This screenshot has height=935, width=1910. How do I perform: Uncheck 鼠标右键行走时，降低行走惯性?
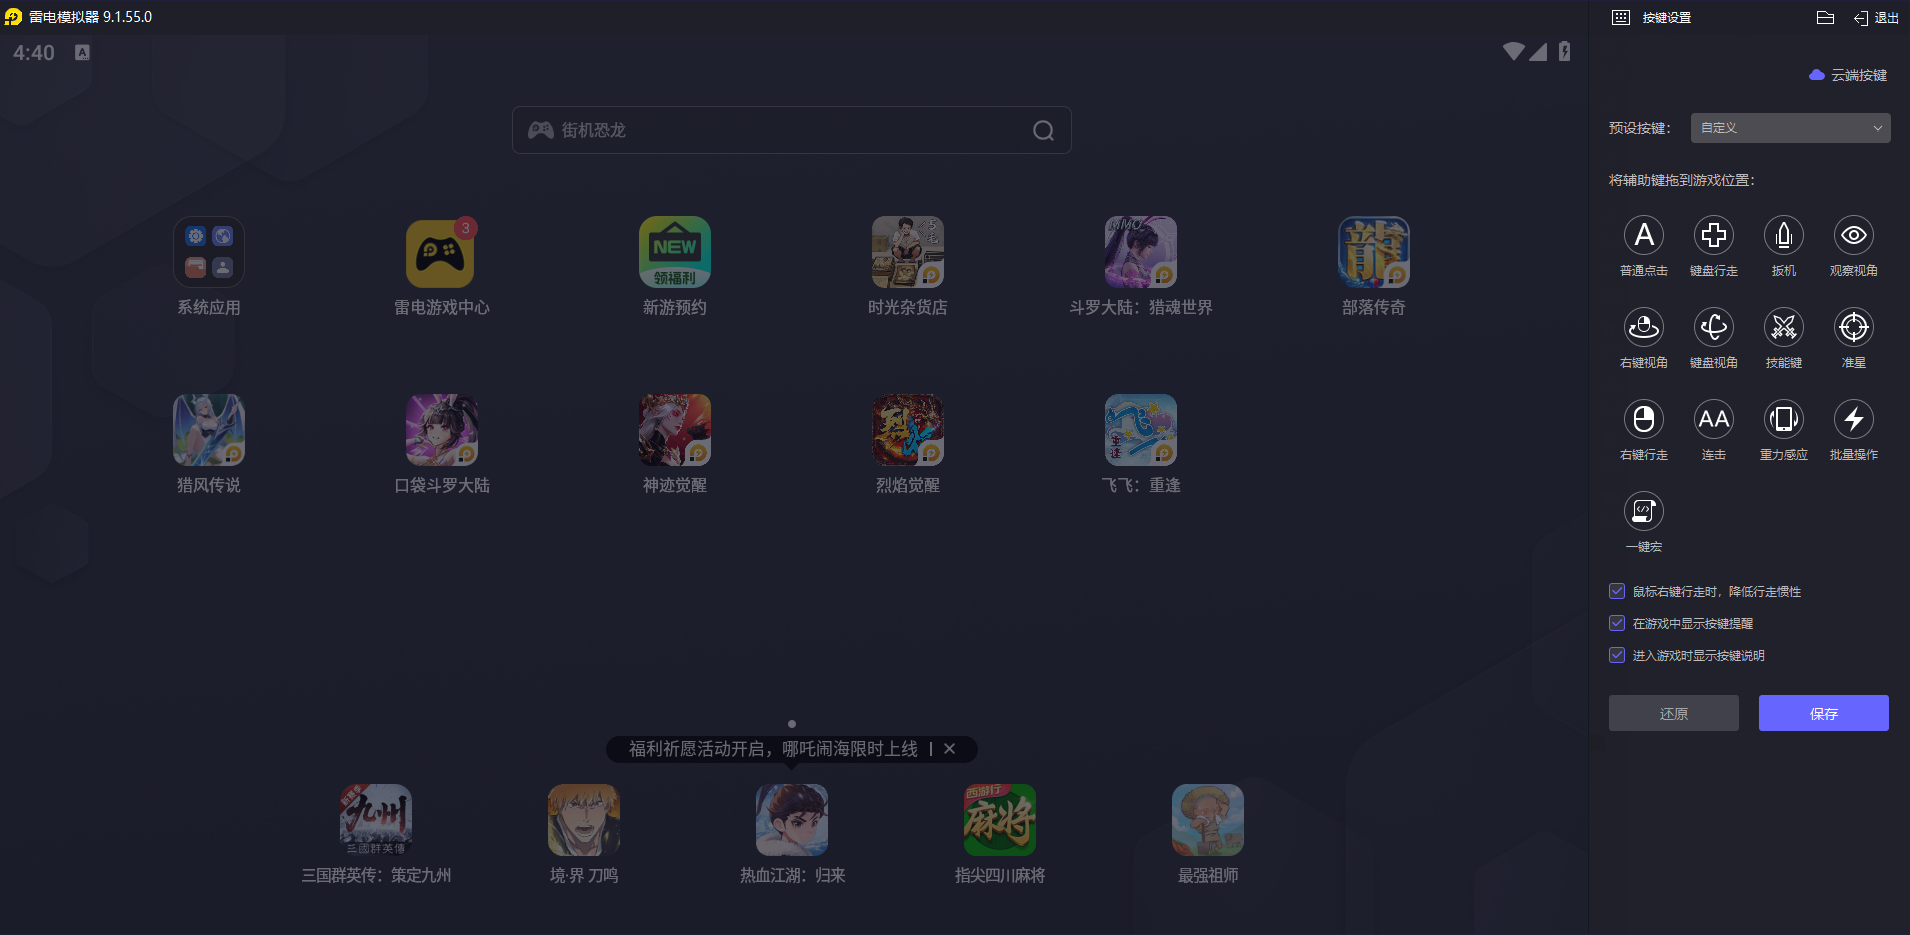point(1617,591)
